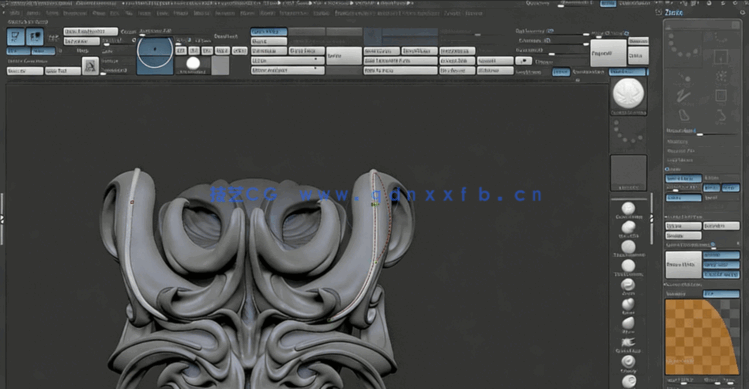
Task: Select the white sphere material preview beside the dial
Action: point(193,63)
